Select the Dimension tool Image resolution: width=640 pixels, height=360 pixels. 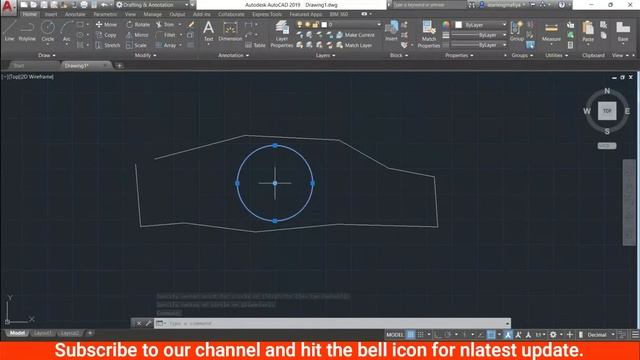point(230,31)
